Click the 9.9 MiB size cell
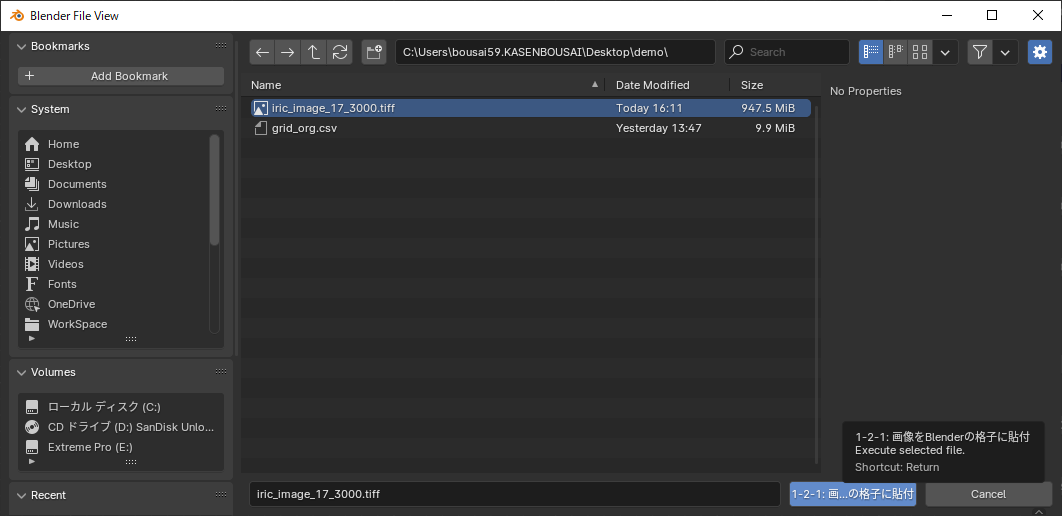This screenshot has height=516, width=1062. (775, 128)
